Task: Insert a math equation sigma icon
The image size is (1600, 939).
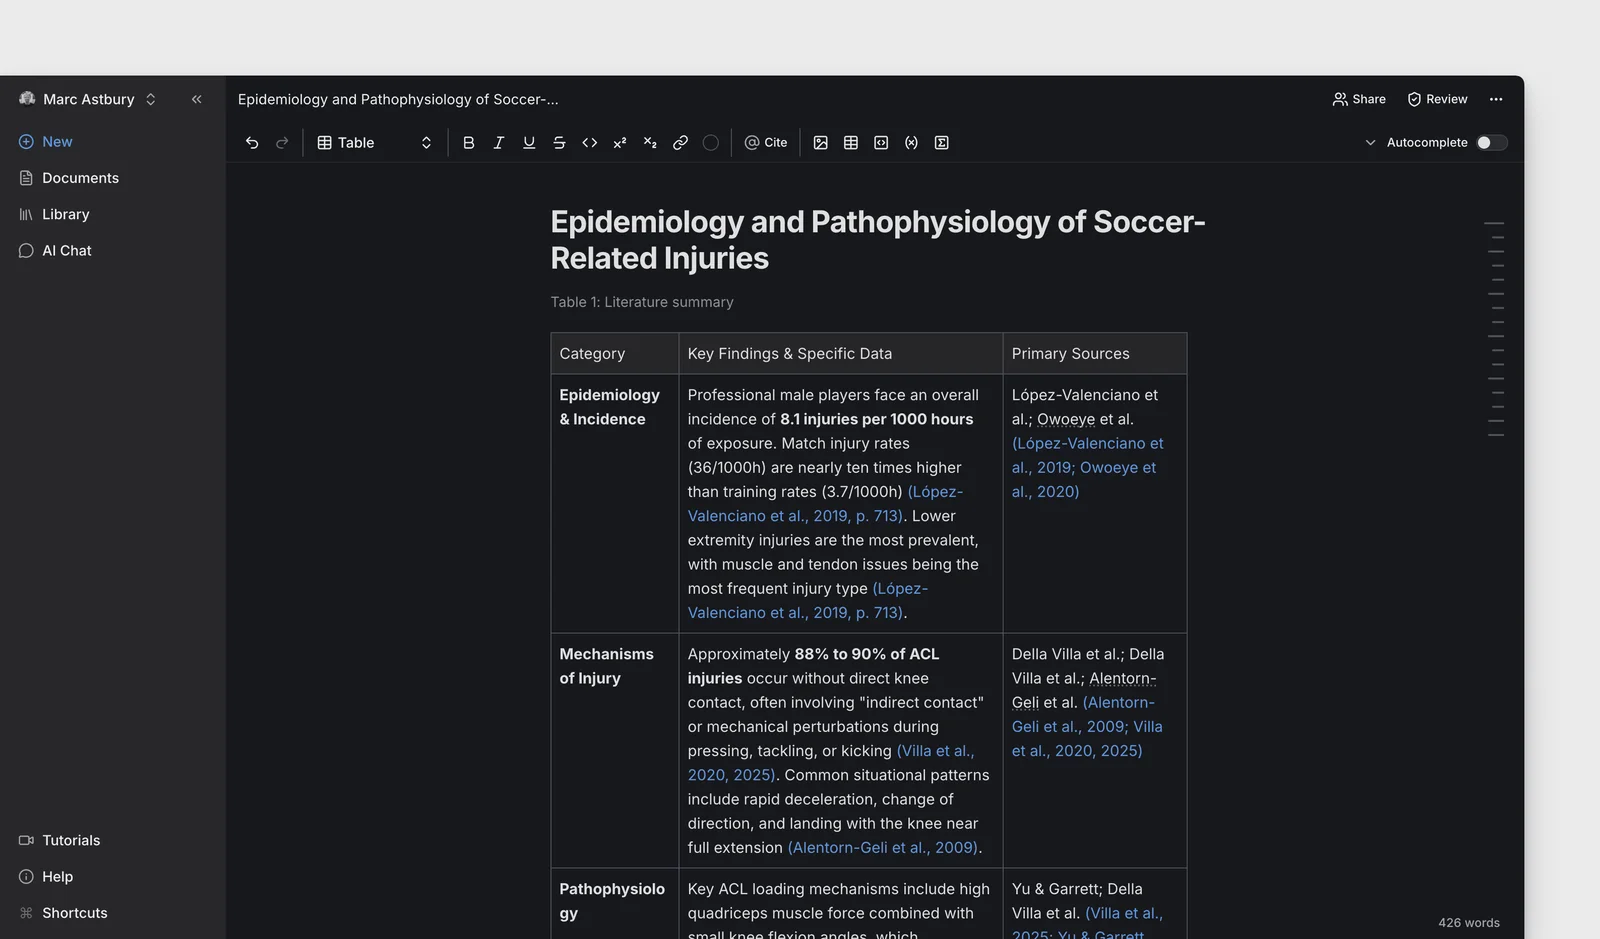Action: click(941, 143)
